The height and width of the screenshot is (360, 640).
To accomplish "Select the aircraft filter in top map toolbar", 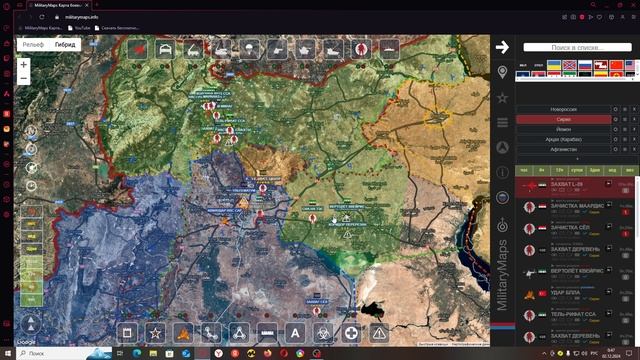I will tap(138, 50).
